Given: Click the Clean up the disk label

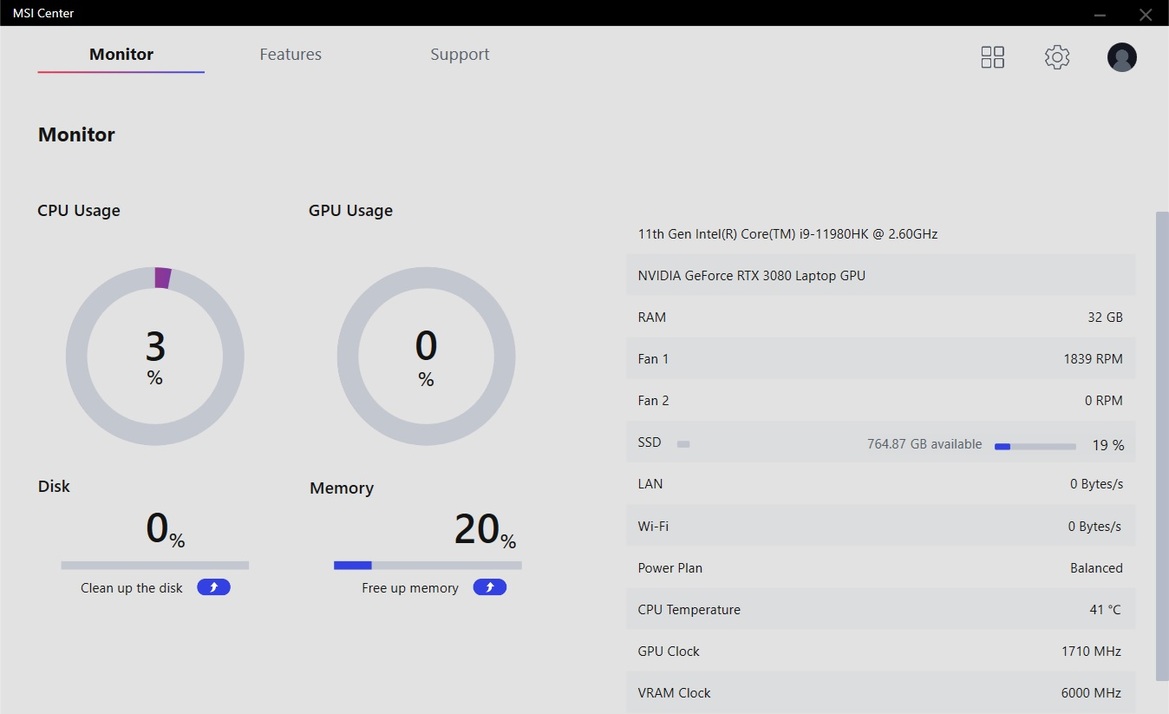Looking at the screenshot, I should tap(131, 588).
